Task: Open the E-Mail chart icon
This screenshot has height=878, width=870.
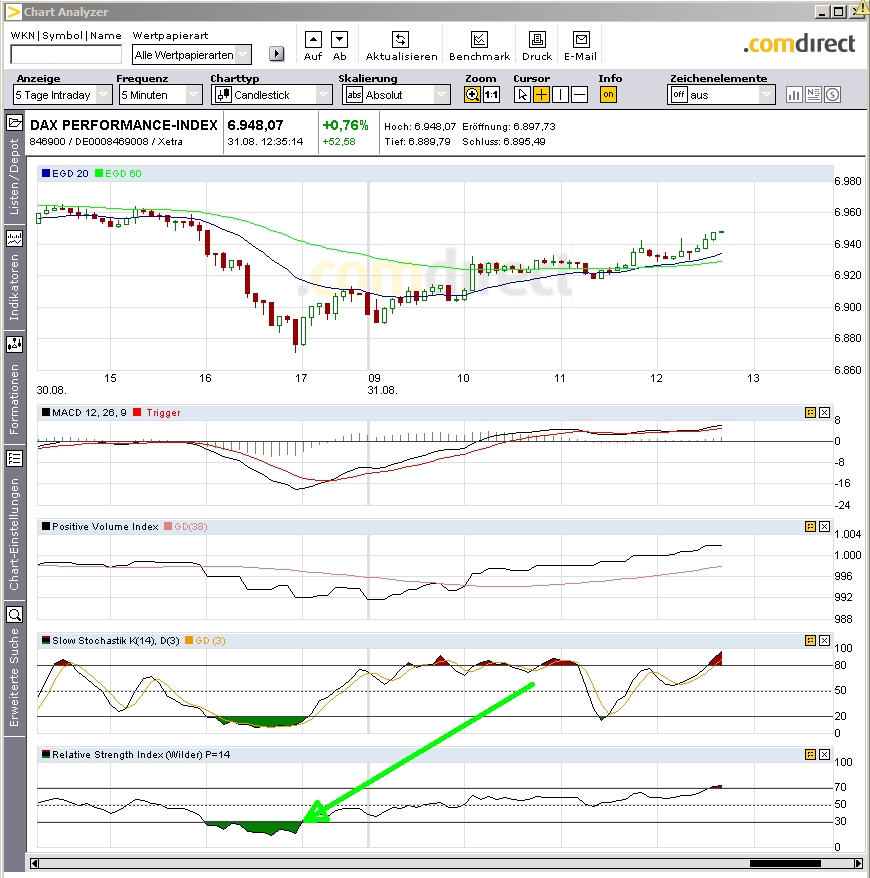Action: 581,38
